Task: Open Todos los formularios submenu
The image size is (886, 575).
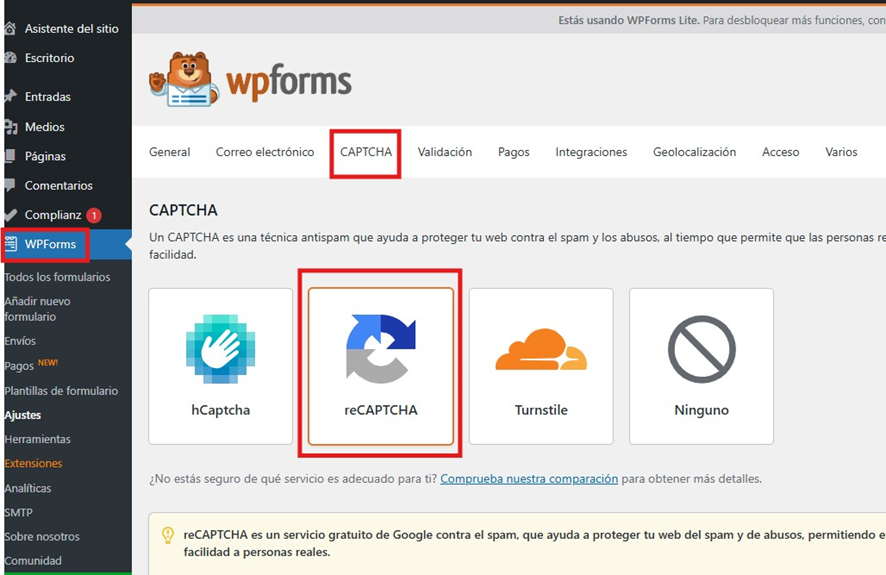Action: pos(57,277)
